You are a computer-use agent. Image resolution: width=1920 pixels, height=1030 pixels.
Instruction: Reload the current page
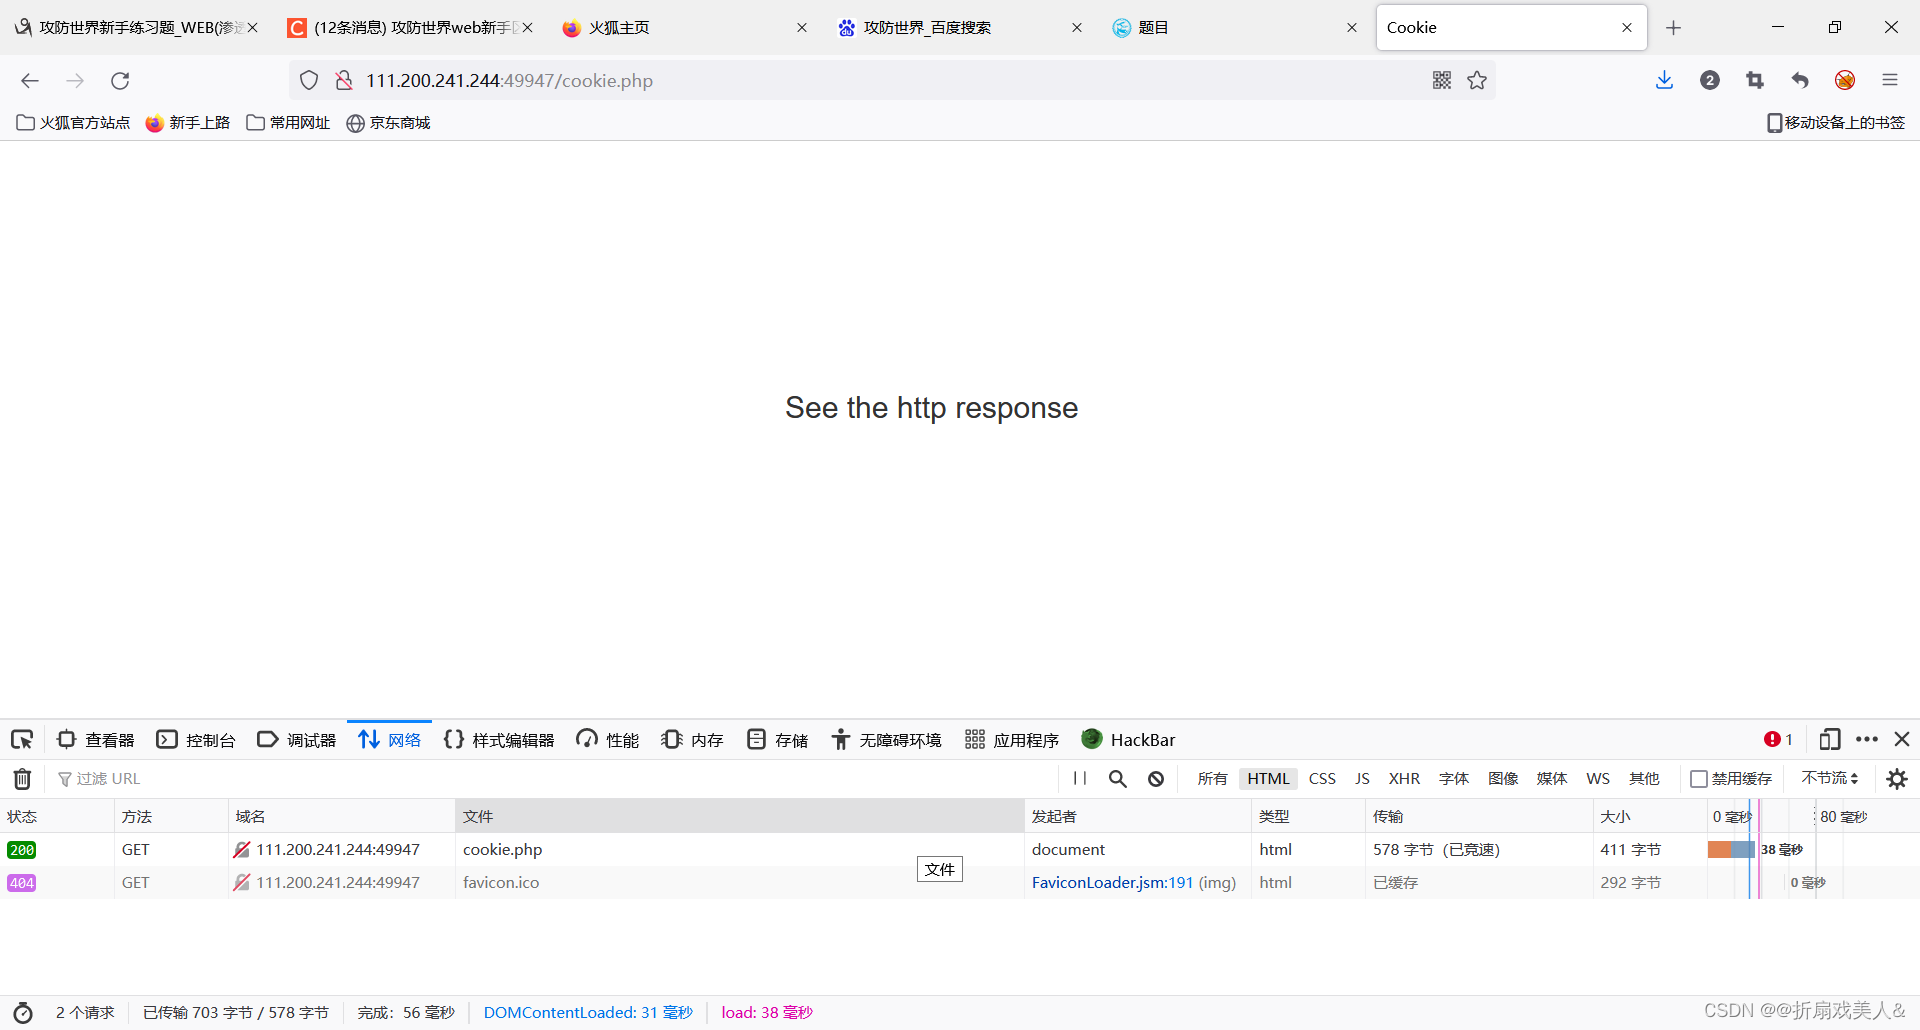[x=120, y=81]
